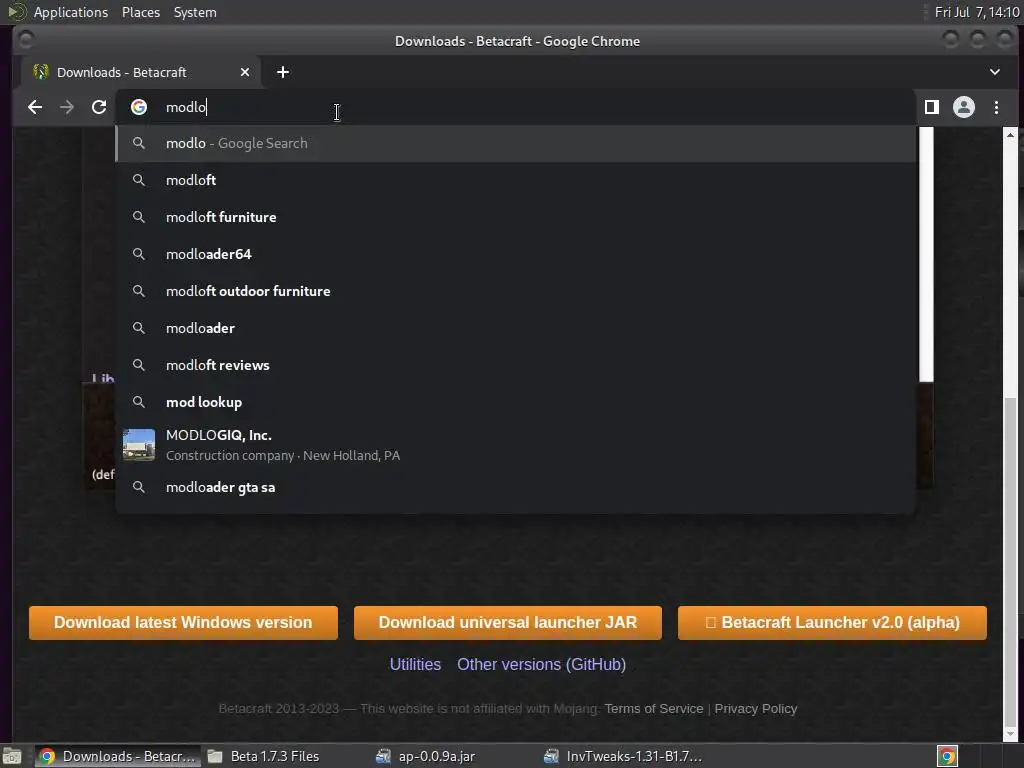1024x768 pixels.
Task: Open the Places menu
Action: (141, 12)
